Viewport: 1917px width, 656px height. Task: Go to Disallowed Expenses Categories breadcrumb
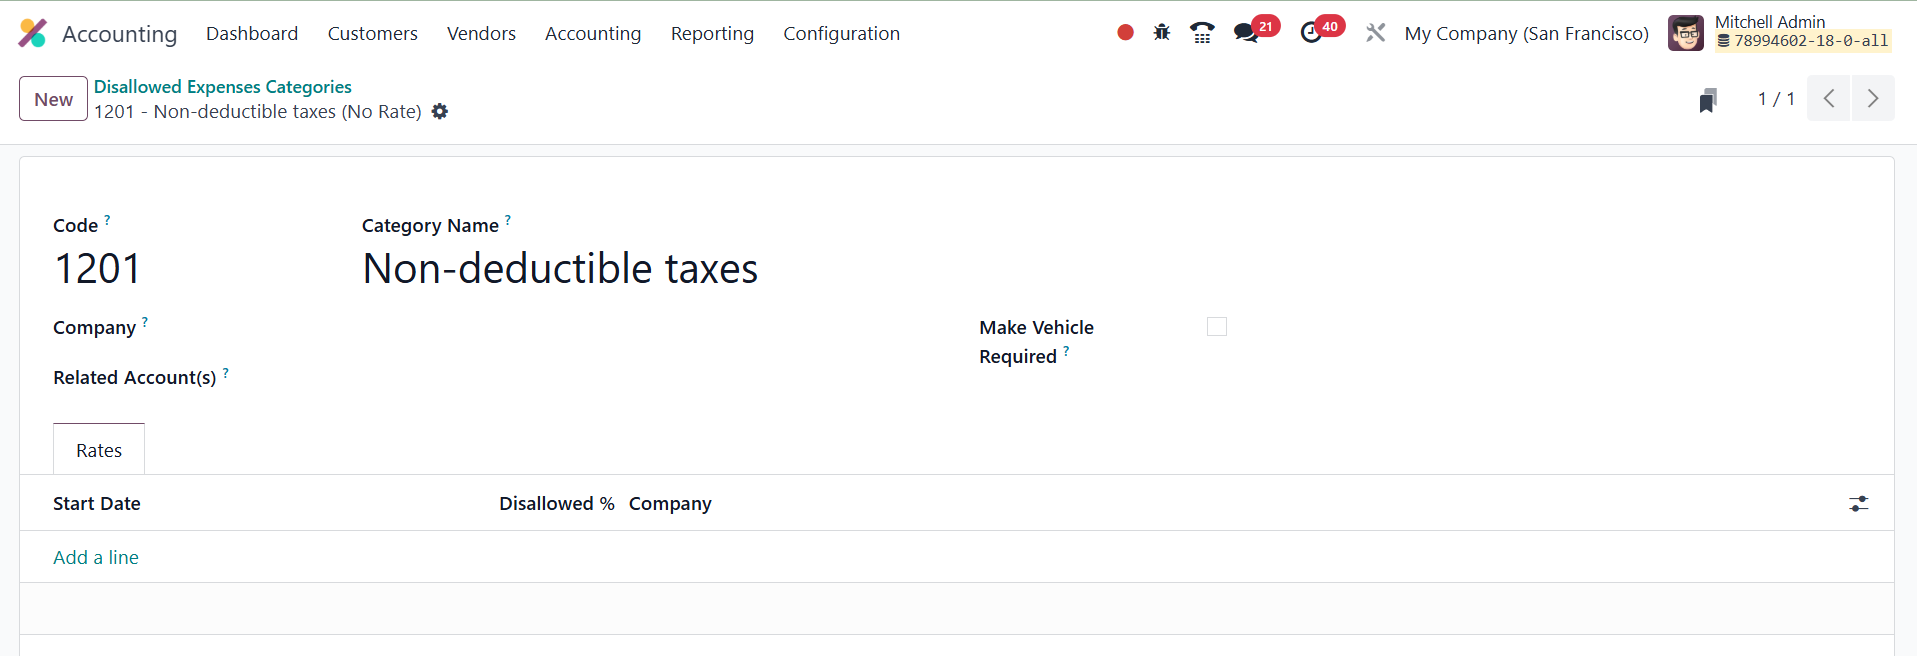click(x=222, y=87)
